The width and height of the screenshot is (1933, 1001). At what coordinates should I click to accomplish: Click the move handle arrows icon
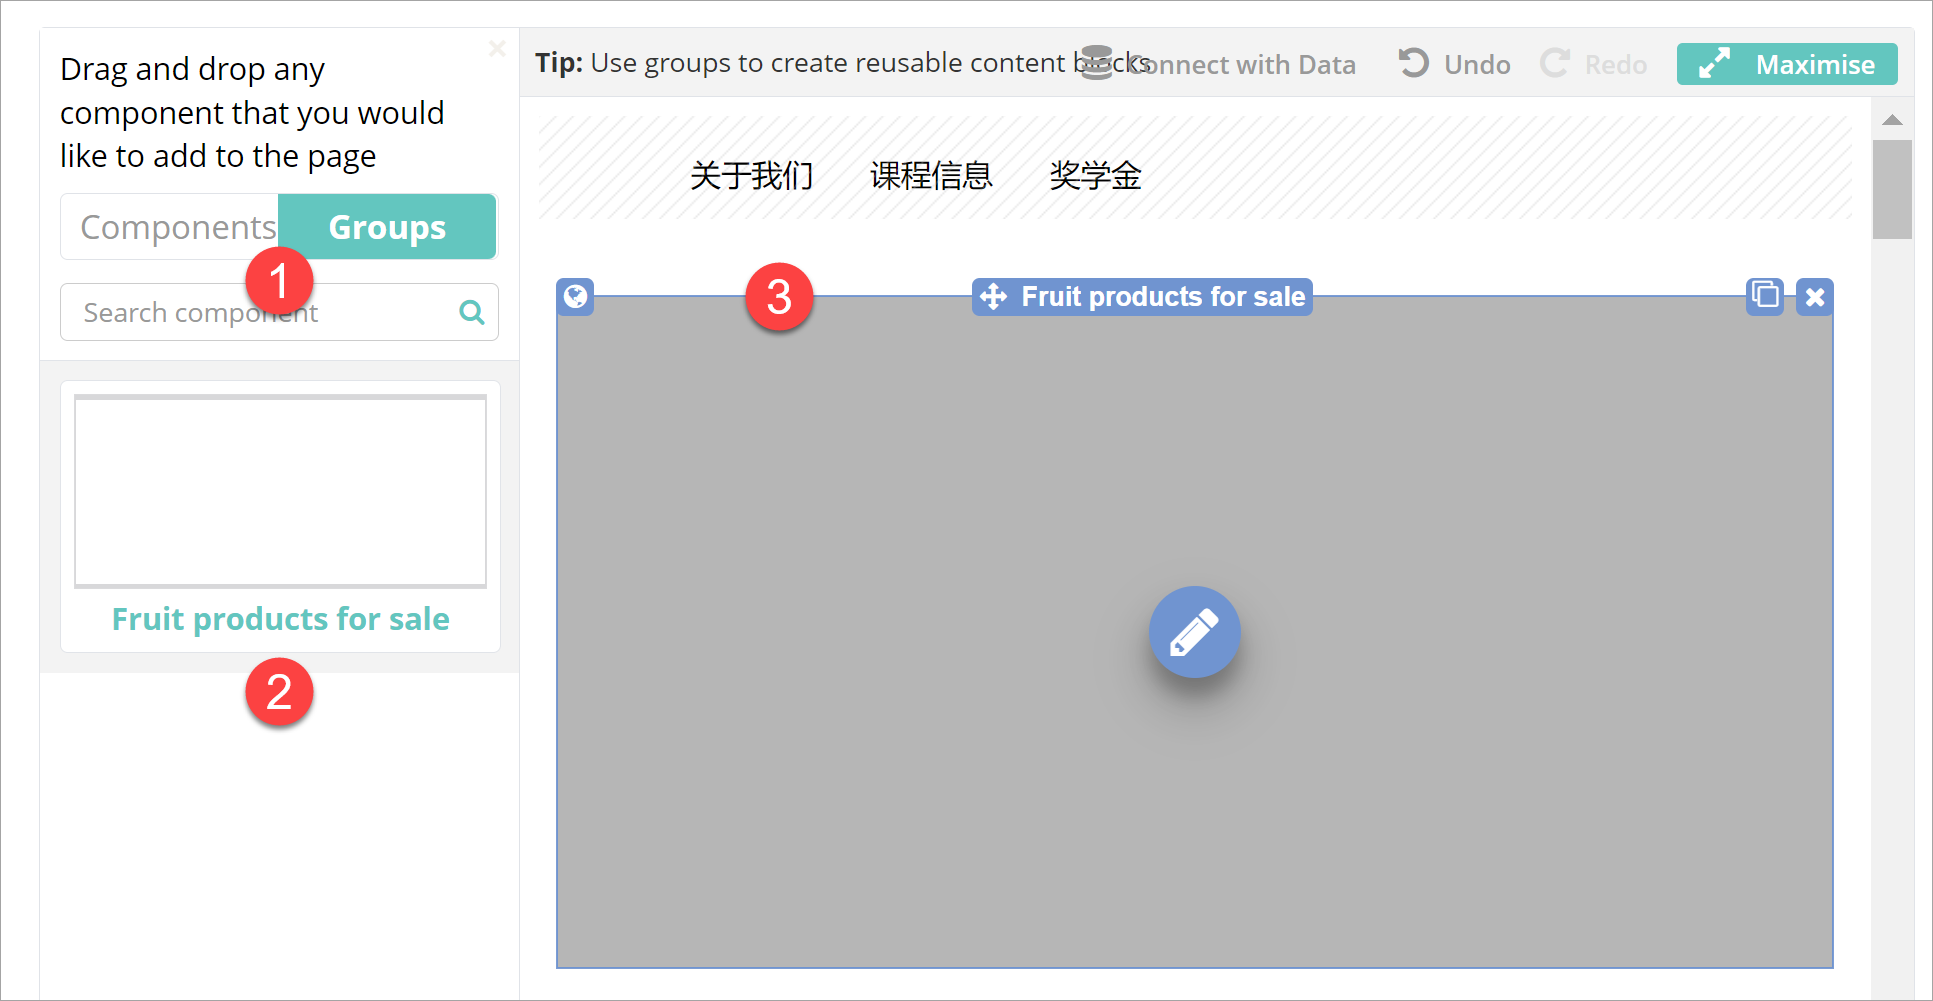click(993, 297)
